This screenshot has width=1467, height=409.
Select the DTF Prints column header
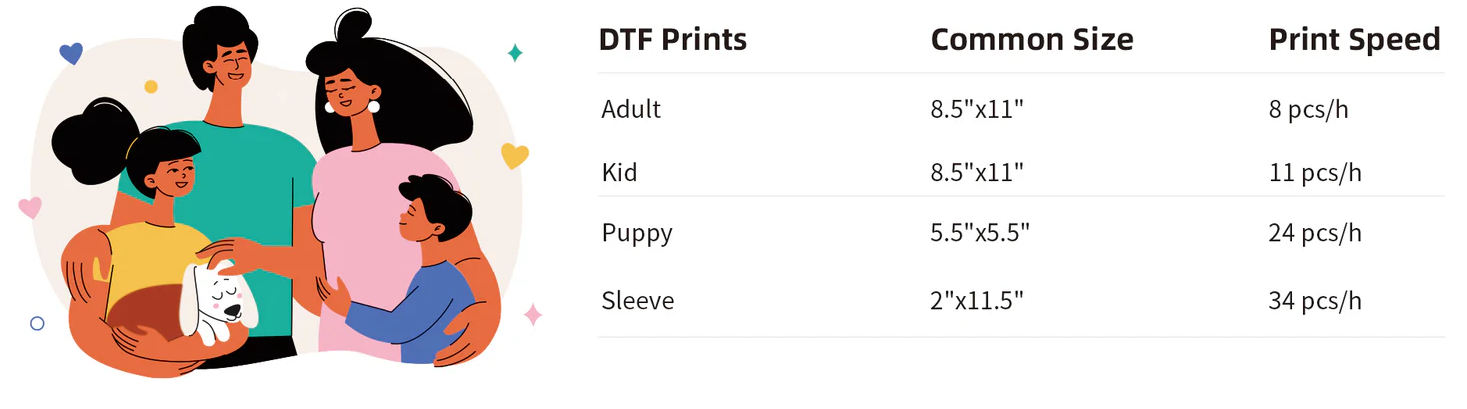coord(672,40)
